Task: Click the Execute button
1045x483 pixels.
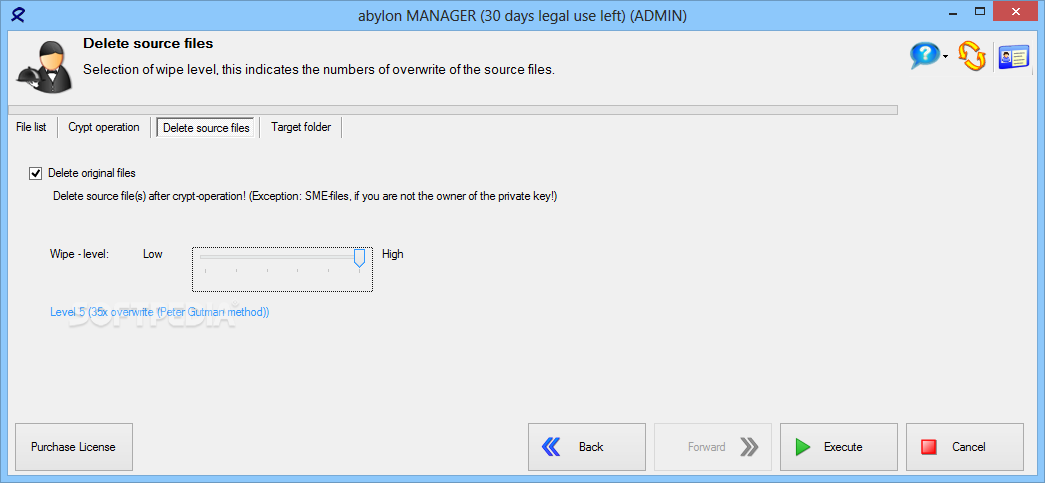Action: pyautogui.click(x=838, y=447)
